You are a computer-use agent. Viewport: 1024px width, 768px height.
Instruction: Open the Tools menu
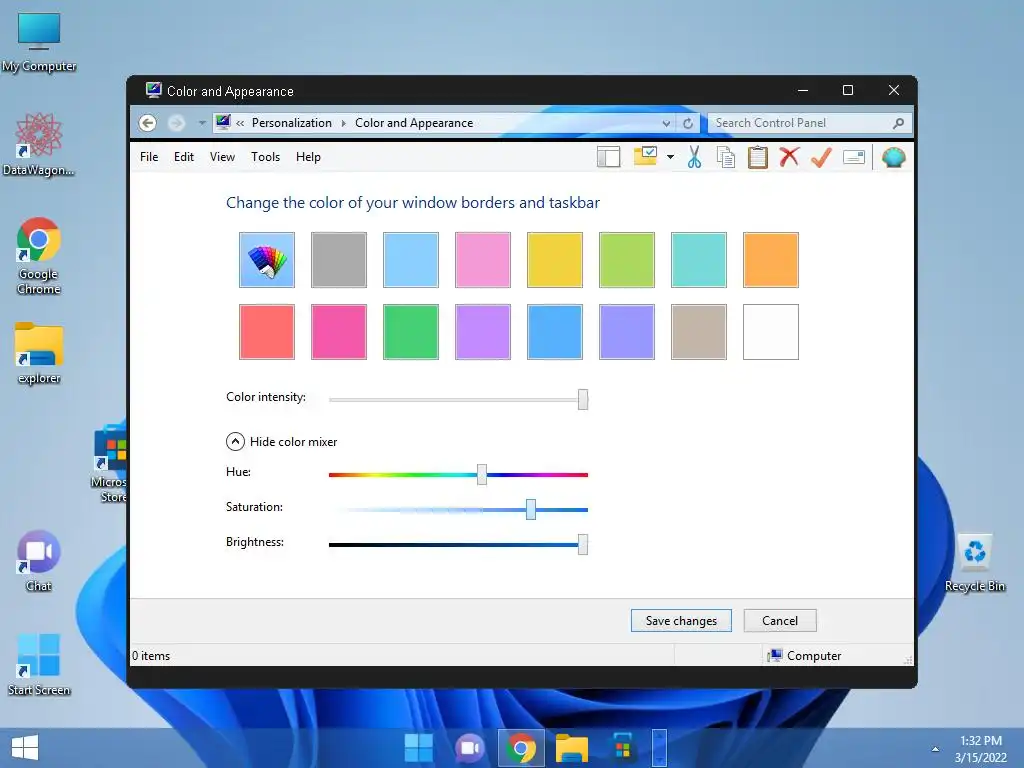[265, 157]
